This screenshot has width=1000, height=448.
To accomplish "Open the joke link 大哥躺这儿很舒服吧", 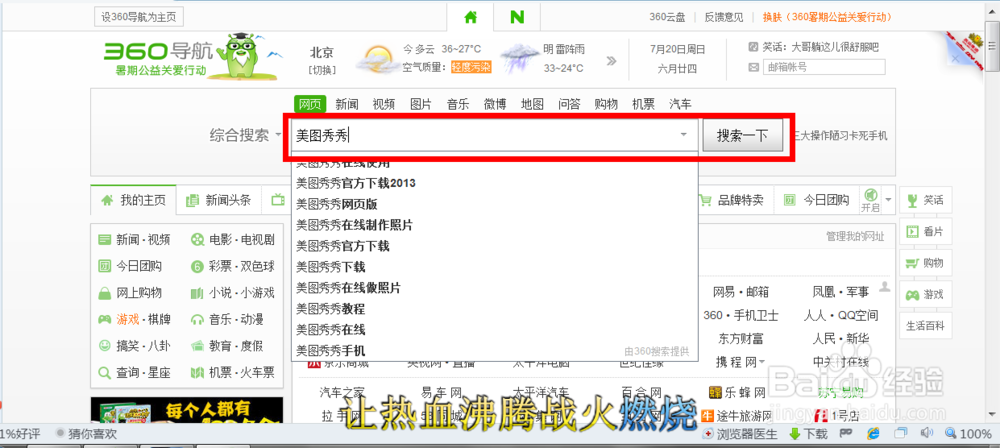I will pyautogui.click(x=835, y=47).
